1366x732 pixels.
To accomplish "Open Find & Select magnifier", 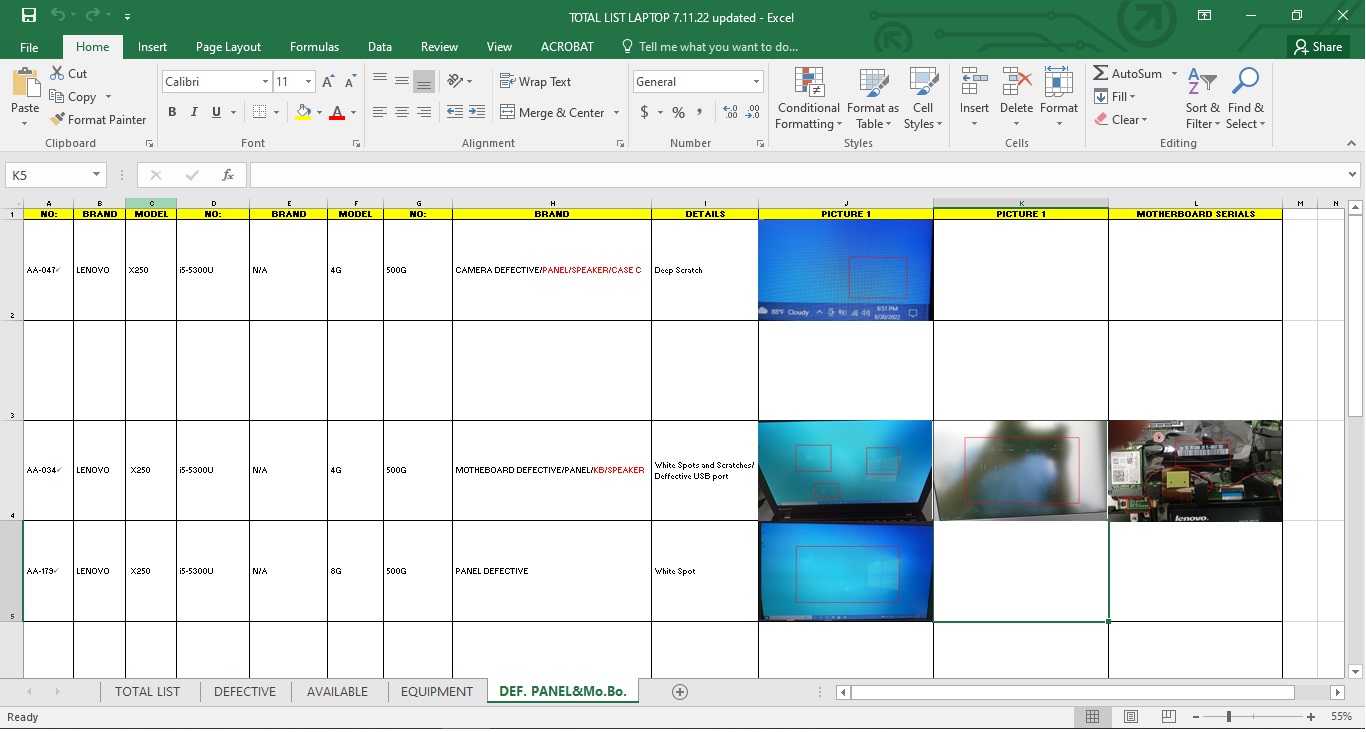I will (x=1246, y=99).
